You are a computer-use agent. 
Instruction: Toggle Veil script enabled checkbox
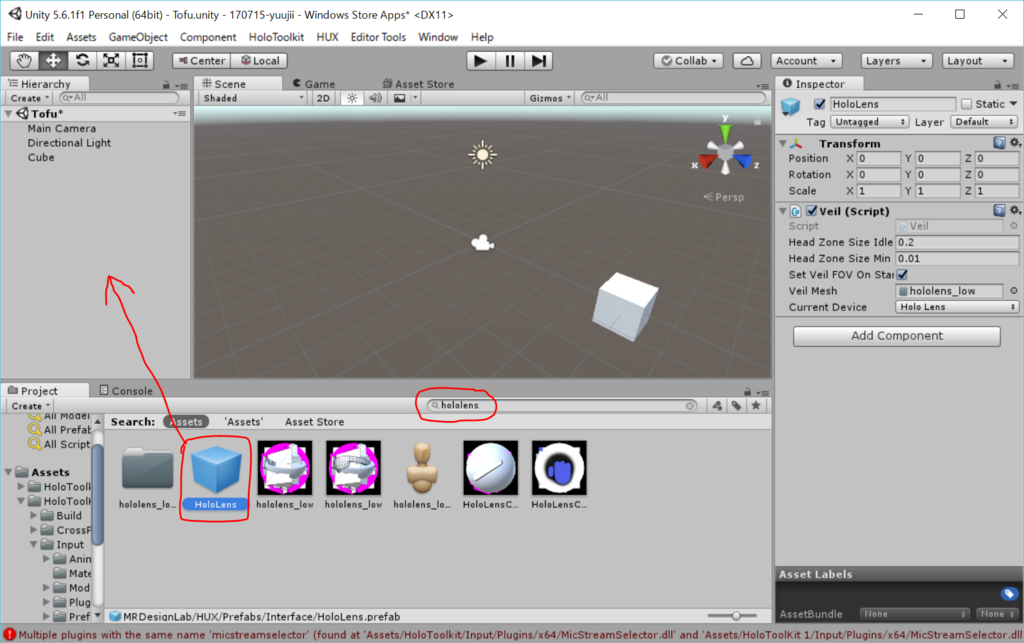tap(812, 211)
